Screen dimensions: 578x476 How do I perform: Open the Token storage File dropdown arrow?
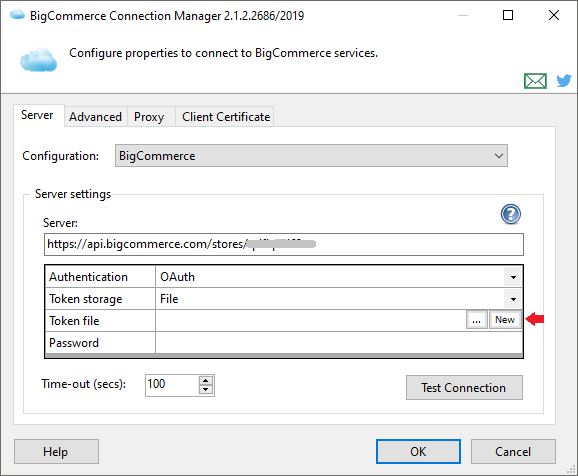tap(513, 299)
